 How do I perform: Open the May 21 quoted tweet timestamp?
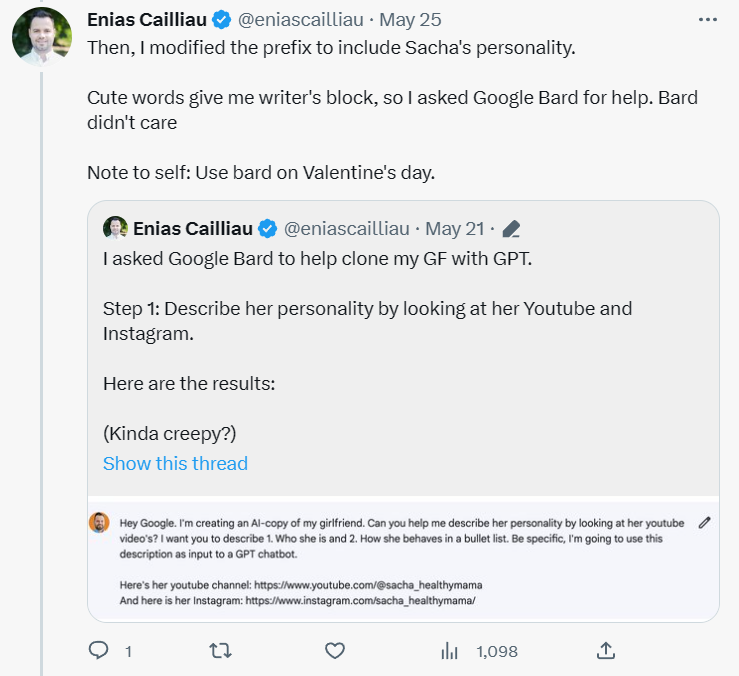click(459, 229)
